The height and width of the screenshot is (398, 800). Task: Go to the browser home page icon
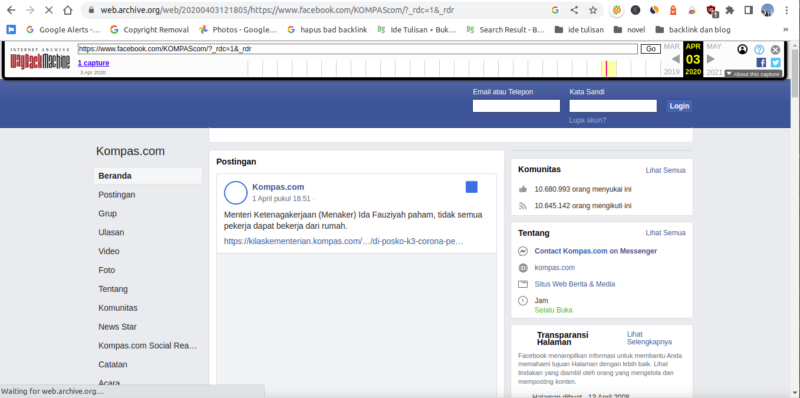tap(67, 10)
